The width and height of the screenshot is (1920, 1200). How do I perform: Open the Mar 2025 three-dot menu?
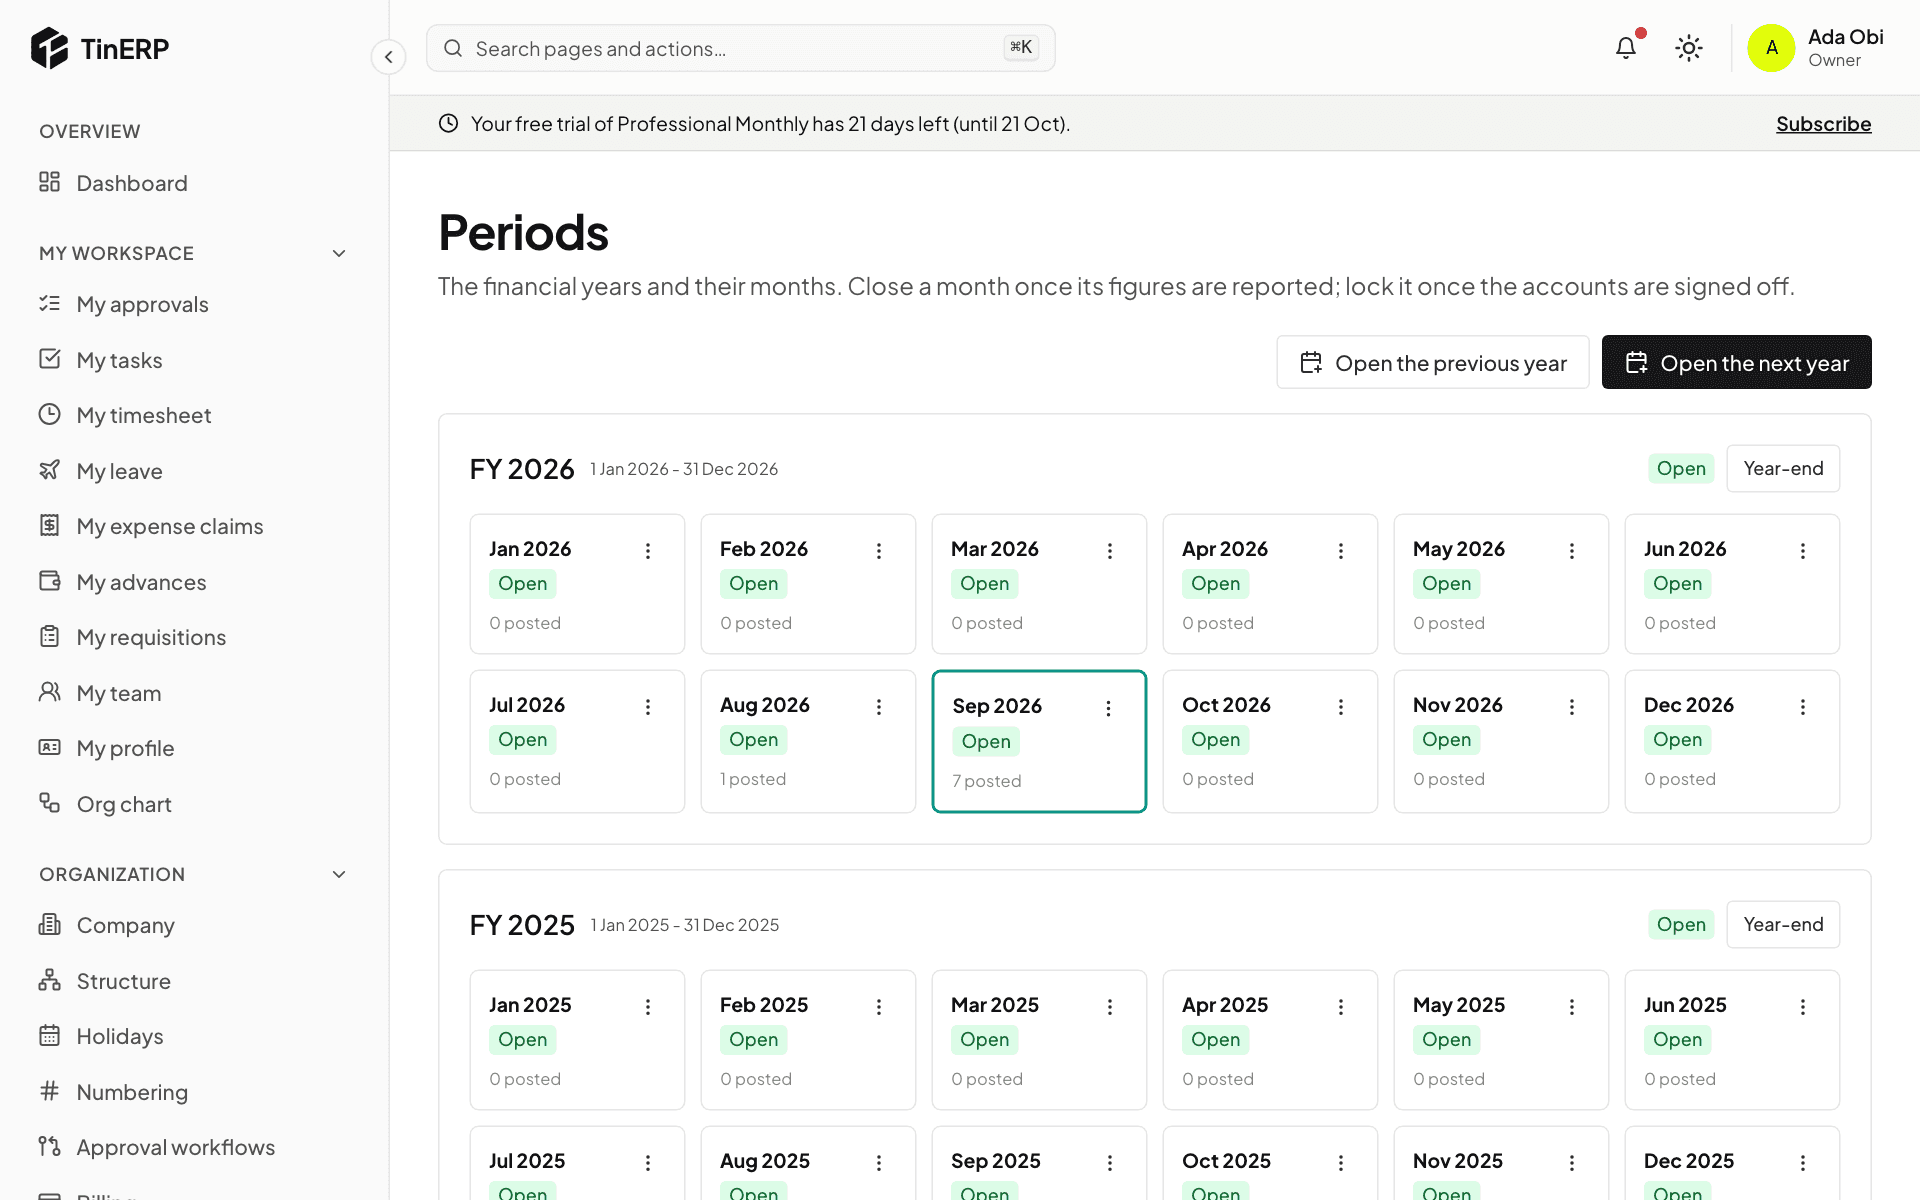[1110, 1007]
